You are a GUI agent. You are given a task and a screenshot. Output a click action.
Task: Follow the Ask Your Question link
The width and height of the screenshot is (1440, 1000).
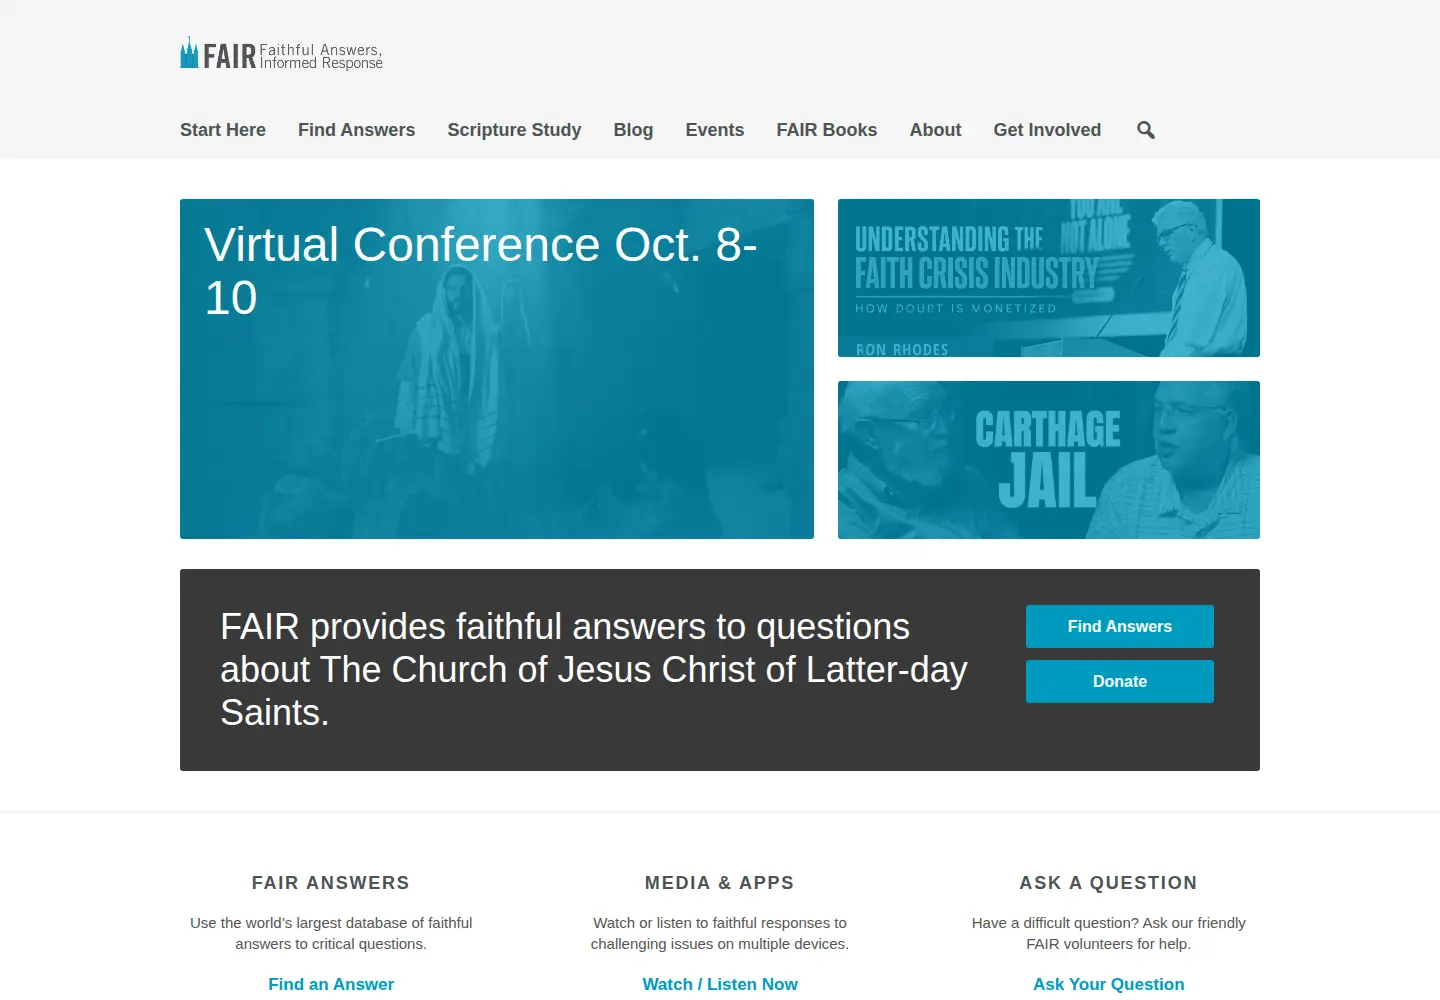1108,984
